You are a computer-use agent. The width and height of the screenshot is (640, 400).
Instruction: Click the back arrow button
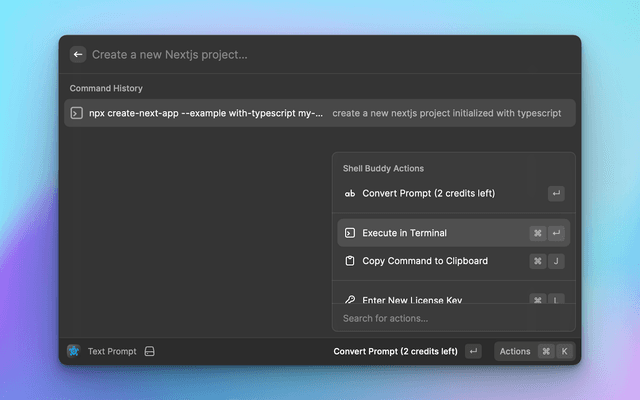(78, 55)
